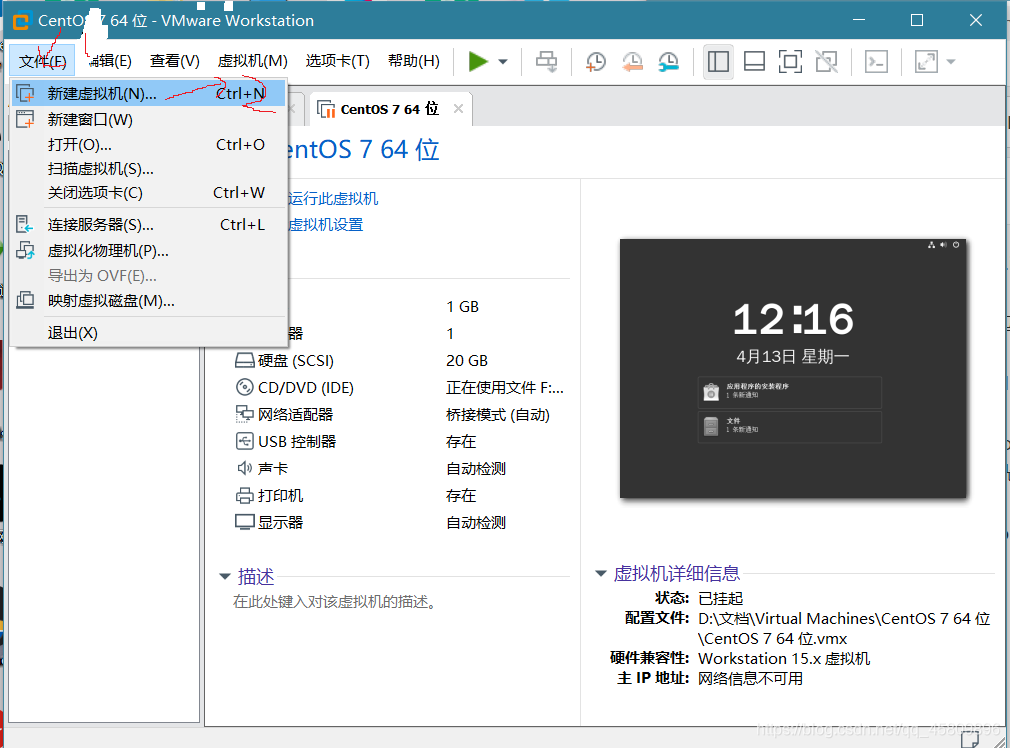The width and height of the screenshot is (1010, 748).
Task: Select the 显示器 device row
Action: [x=401, y=523]
